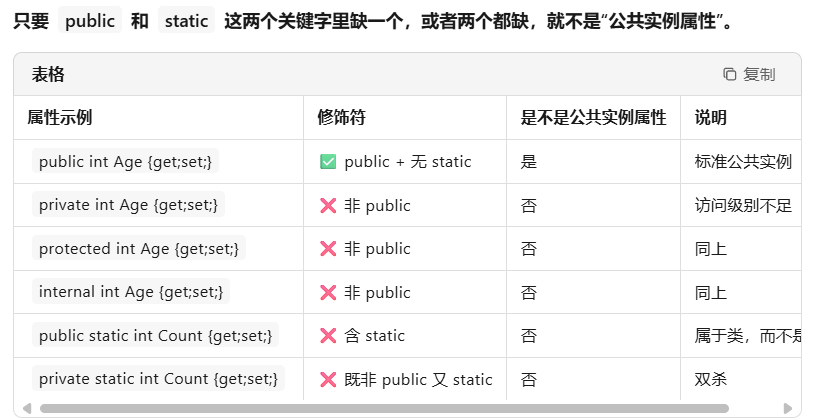Image resolution: width=837 pixels, height=420 pixels.
Task: Click the green checkmark icon for public
Action: pyautogui.click(x=328, y=162)
